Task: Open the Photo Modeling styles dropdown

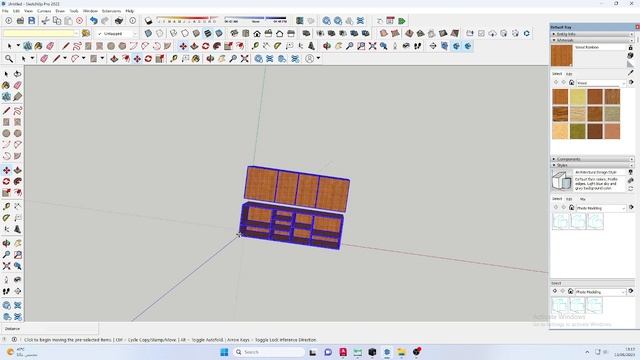Action: pos(601,208)
